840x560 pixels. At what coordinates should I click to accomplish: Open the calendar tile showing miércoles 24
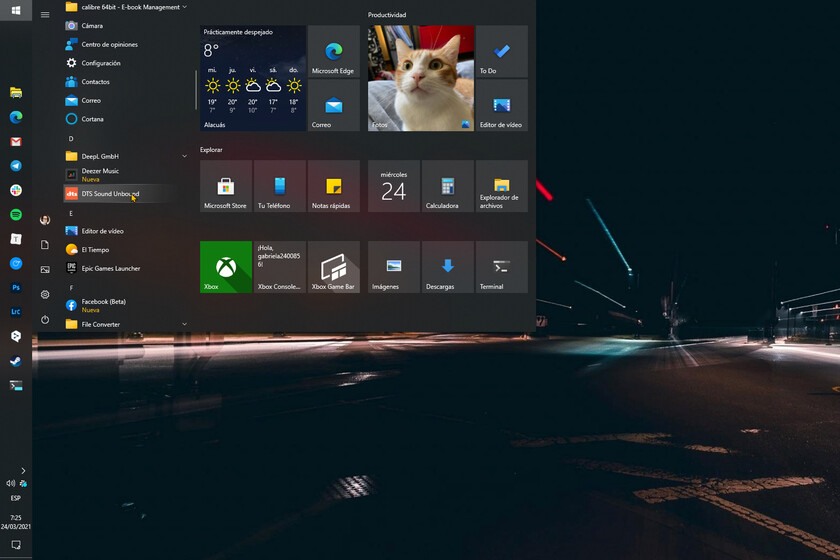[x=394, y=186]
